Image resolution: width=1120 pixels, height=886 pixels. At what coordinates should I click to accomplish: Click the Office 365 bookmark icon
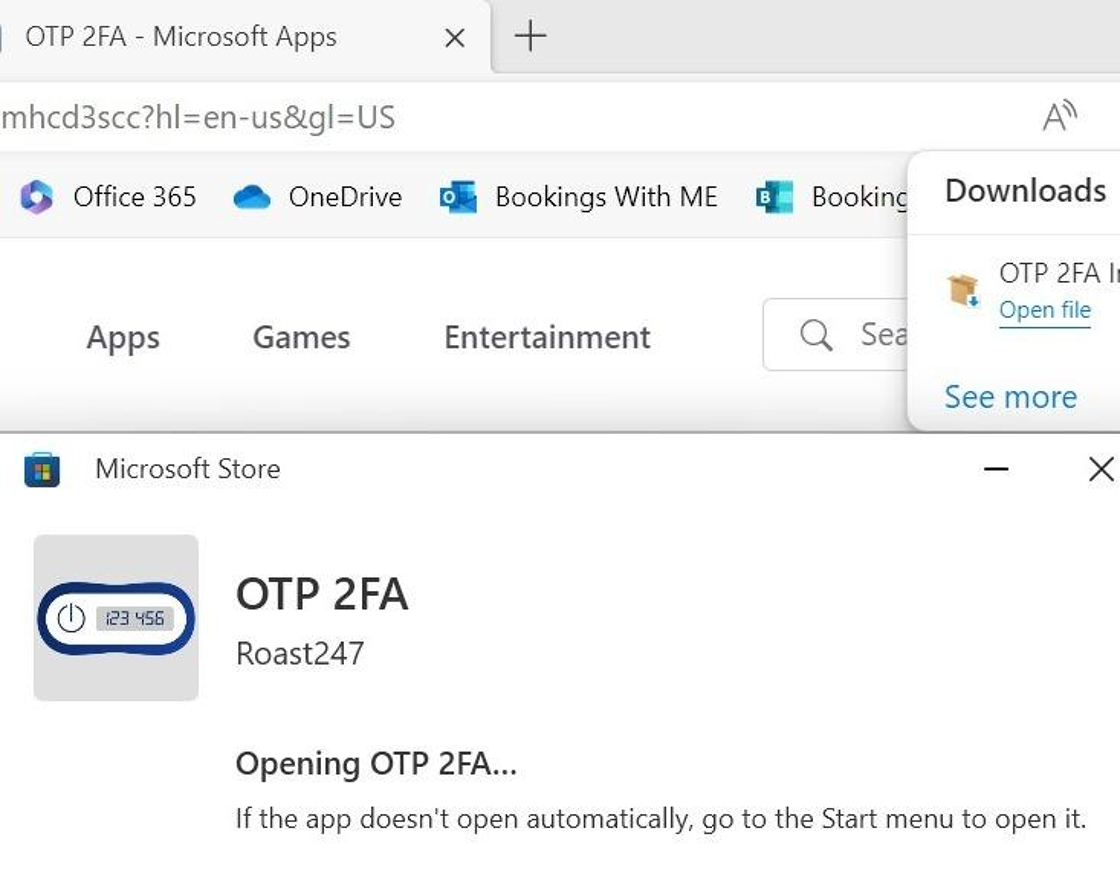click(x=36, y=197)
